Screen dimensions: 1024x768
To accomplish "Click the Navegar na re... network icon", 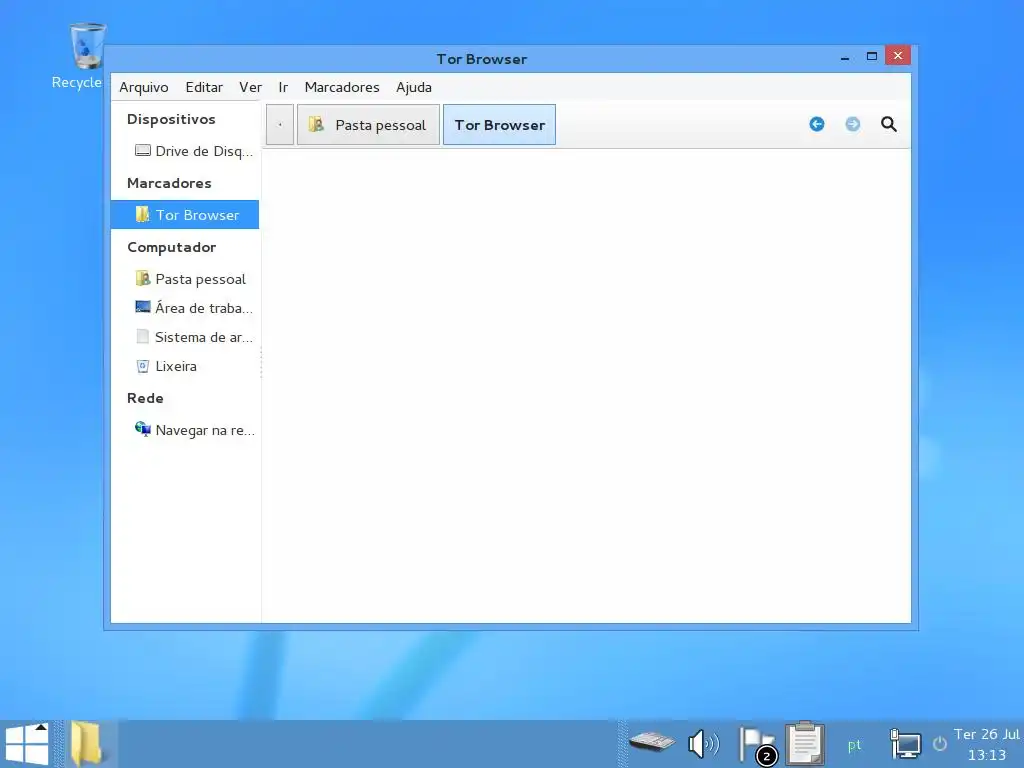I will tap(142, 429).
